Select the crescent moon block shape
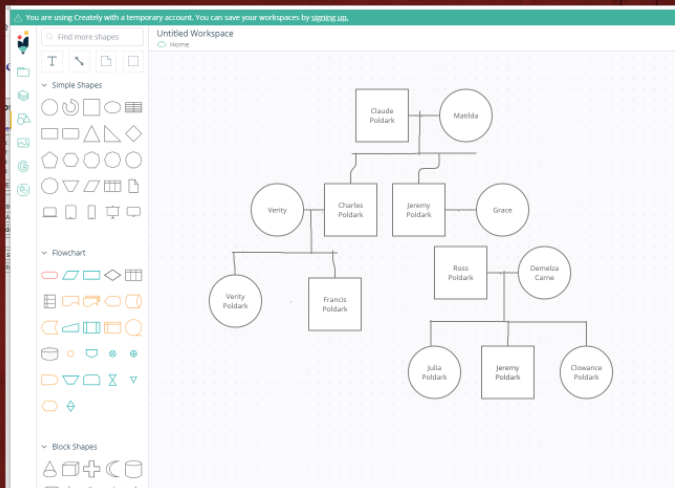Viewport: 675px width, 488px height. (x=112, y=469)
